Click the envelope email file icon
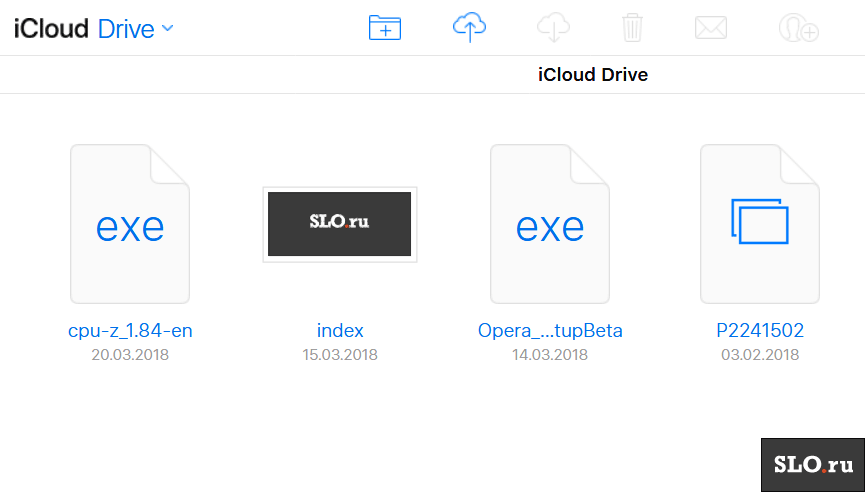This screenshot has width=865, height=492. pyautogui.click(x=711, y=28)
